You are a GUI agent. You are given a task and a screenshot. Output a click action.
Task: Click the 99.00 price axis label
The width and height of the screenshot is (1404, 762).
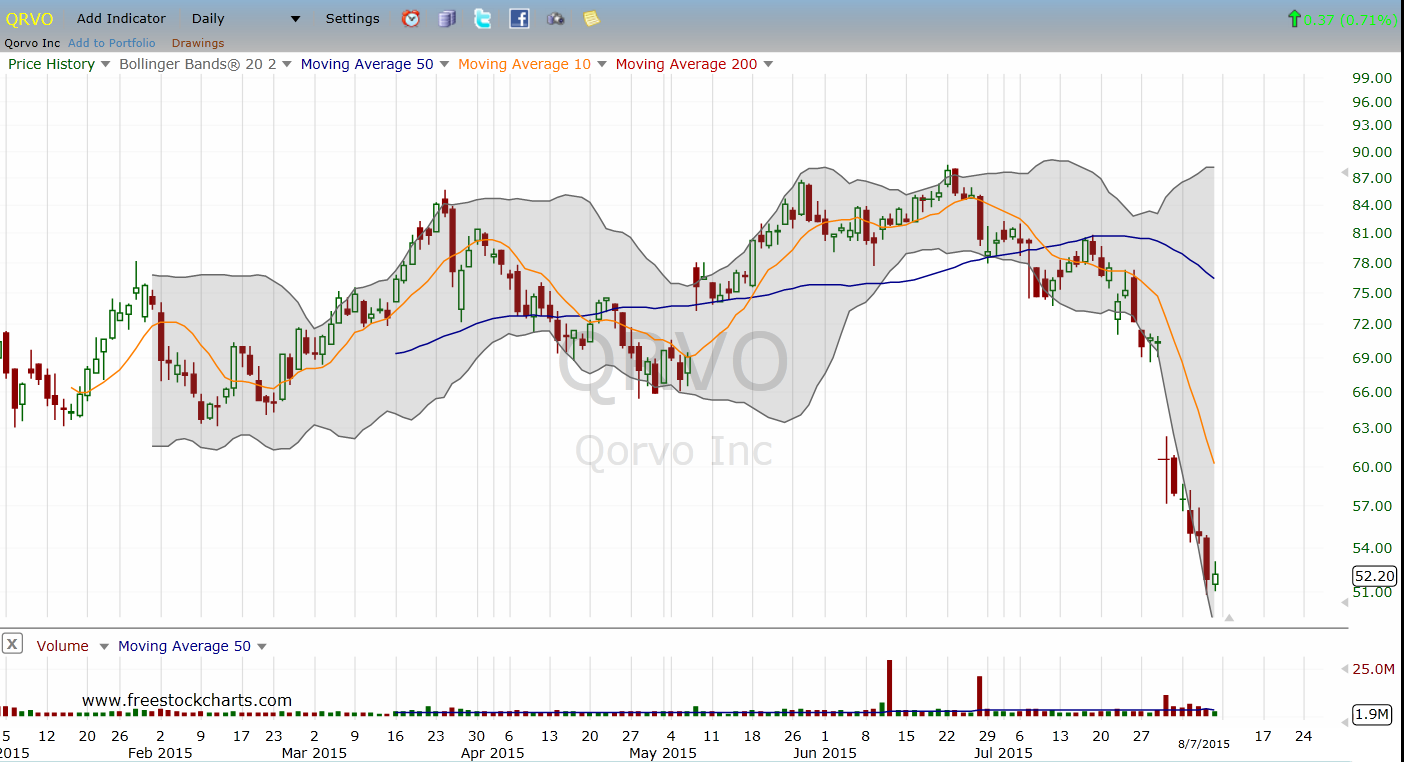pos(1372,78)
